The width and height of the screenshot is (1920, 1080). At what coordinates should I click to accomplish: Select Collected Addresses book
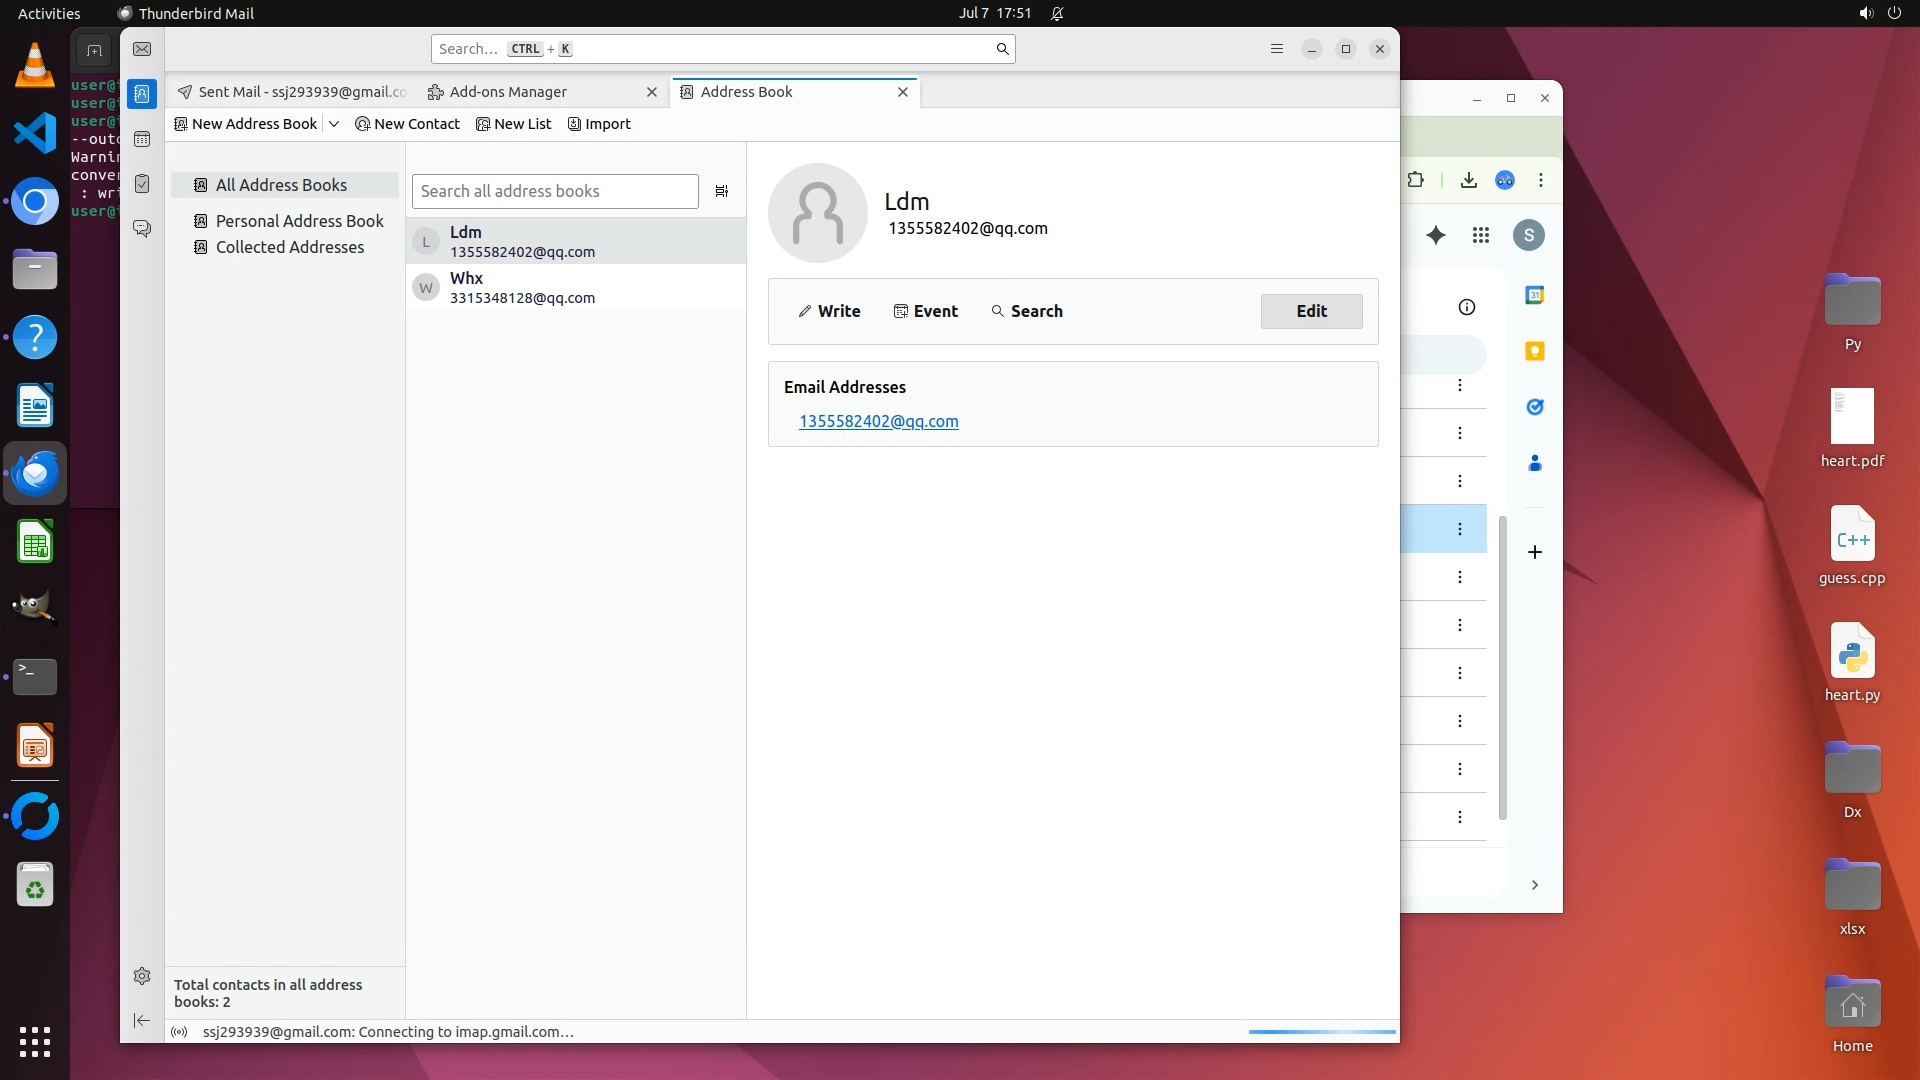point(289,247)
